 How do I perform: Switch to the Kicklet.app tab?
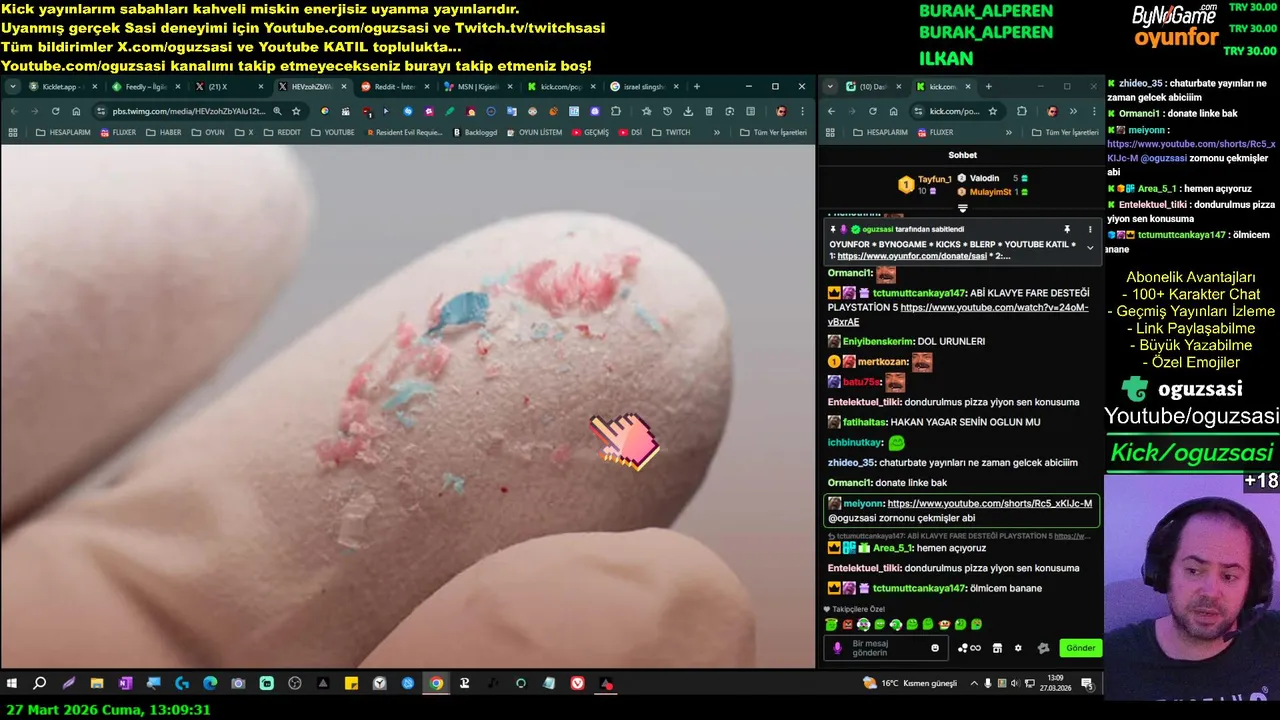(60, 87)
